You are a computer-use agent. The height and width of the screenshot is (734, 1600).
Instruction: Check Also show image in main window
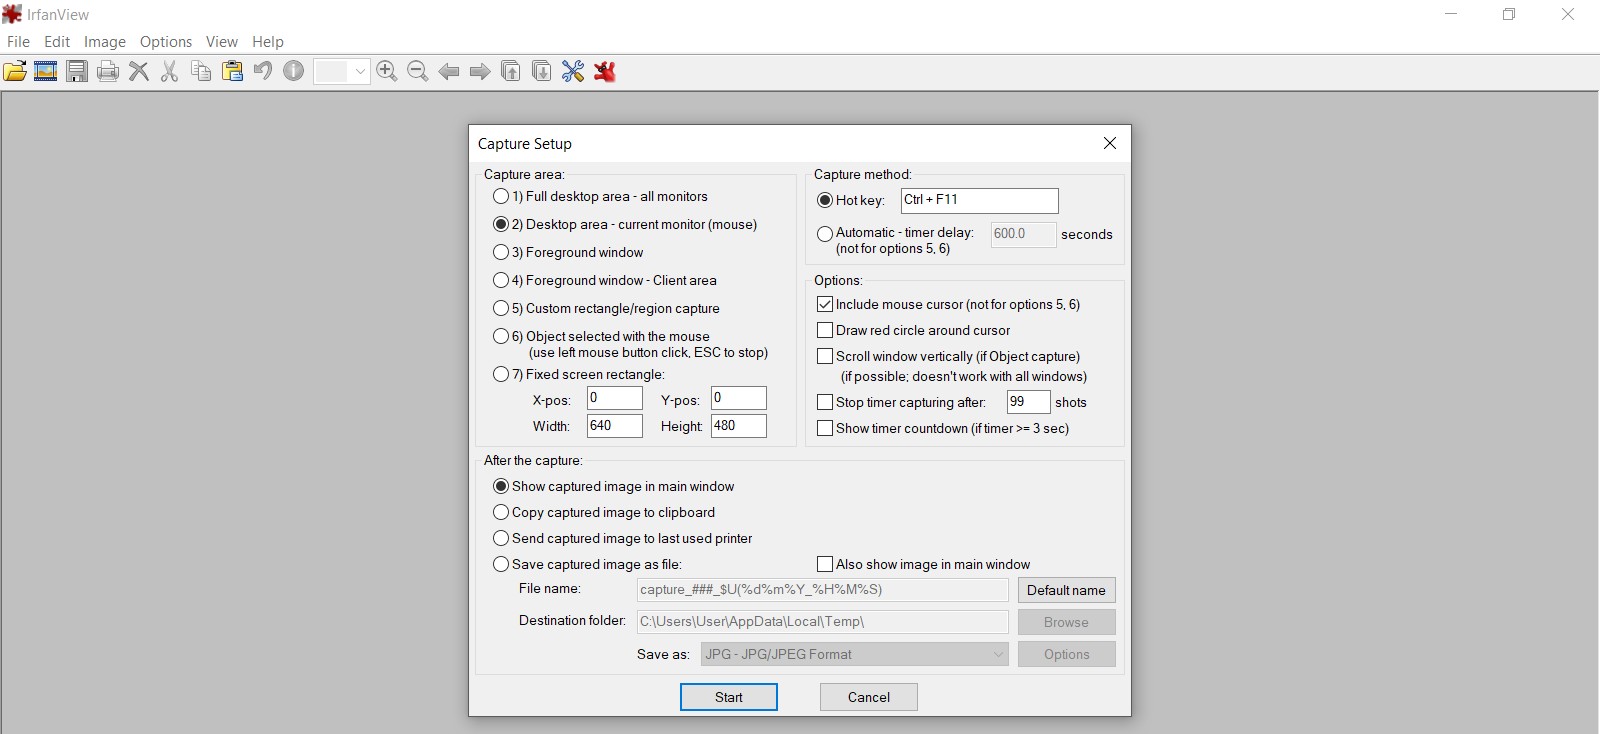pos(825,564)
